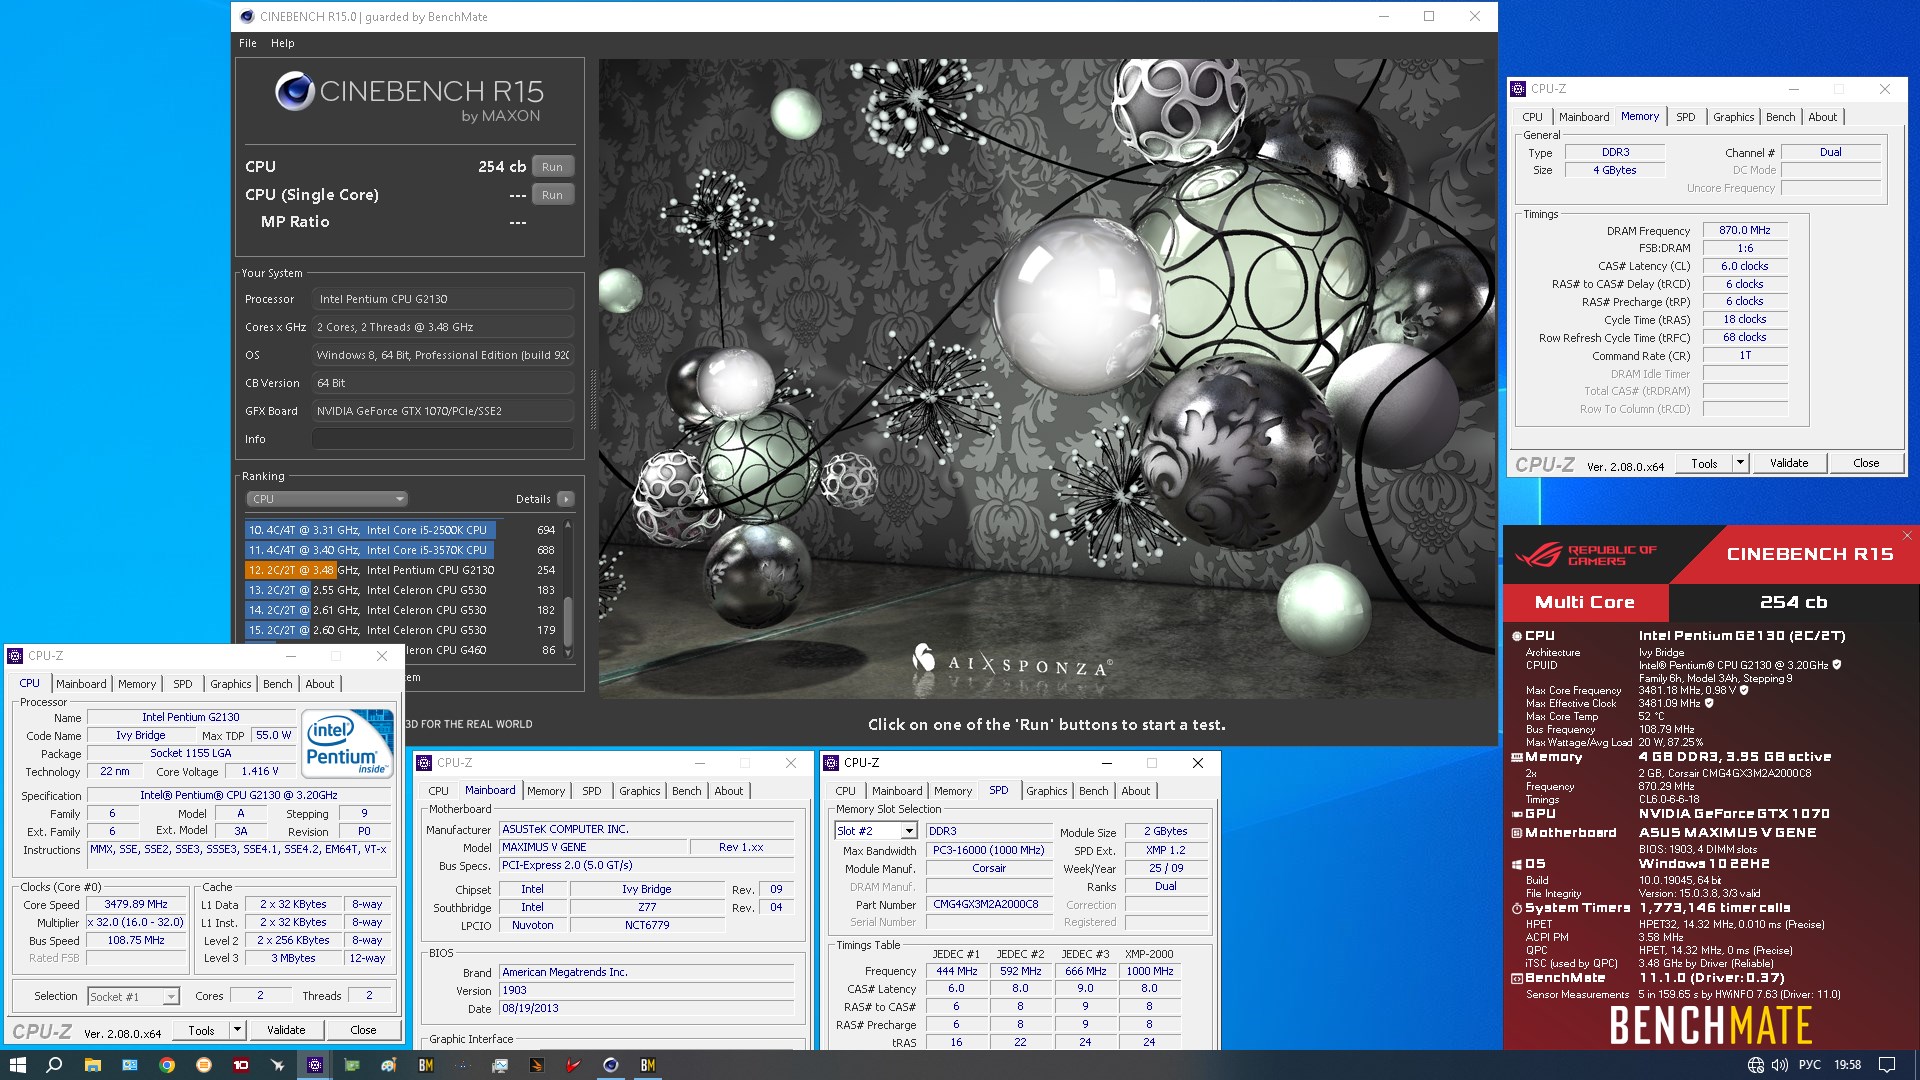Switch to SPD tab in CPU-Z Memory window
This screenshot has height=1080, width=1920.
pos(1686,117)
